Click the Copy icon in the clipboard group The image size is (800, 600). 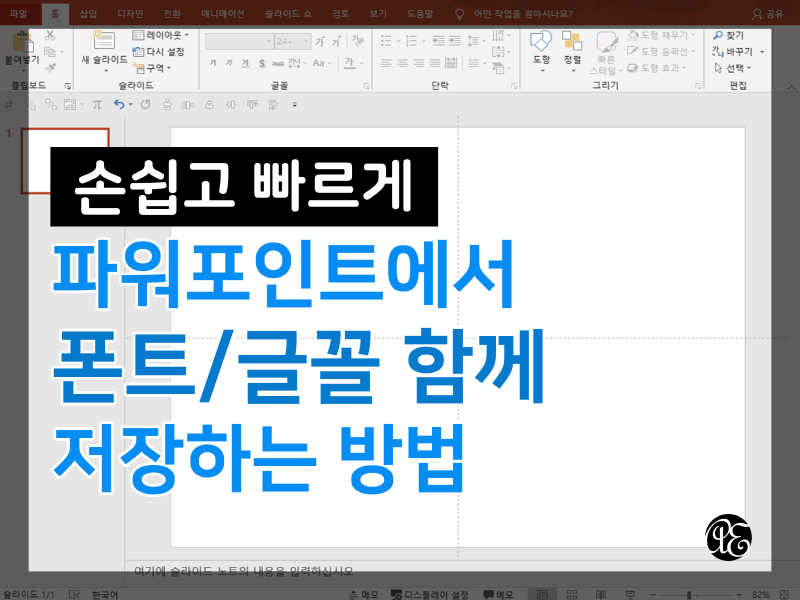(x=50, y=52)
